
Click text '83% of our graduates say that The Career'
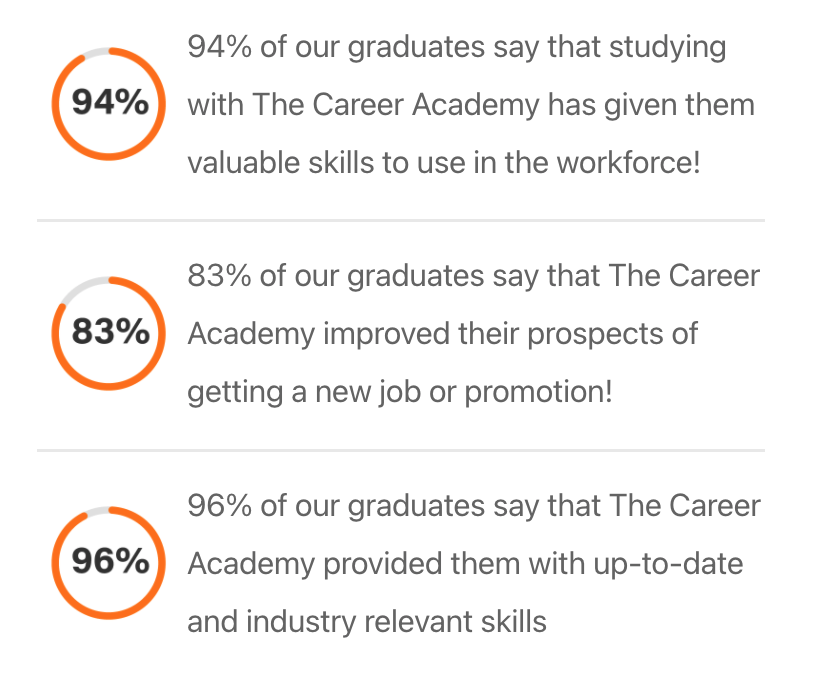(473, 276)
